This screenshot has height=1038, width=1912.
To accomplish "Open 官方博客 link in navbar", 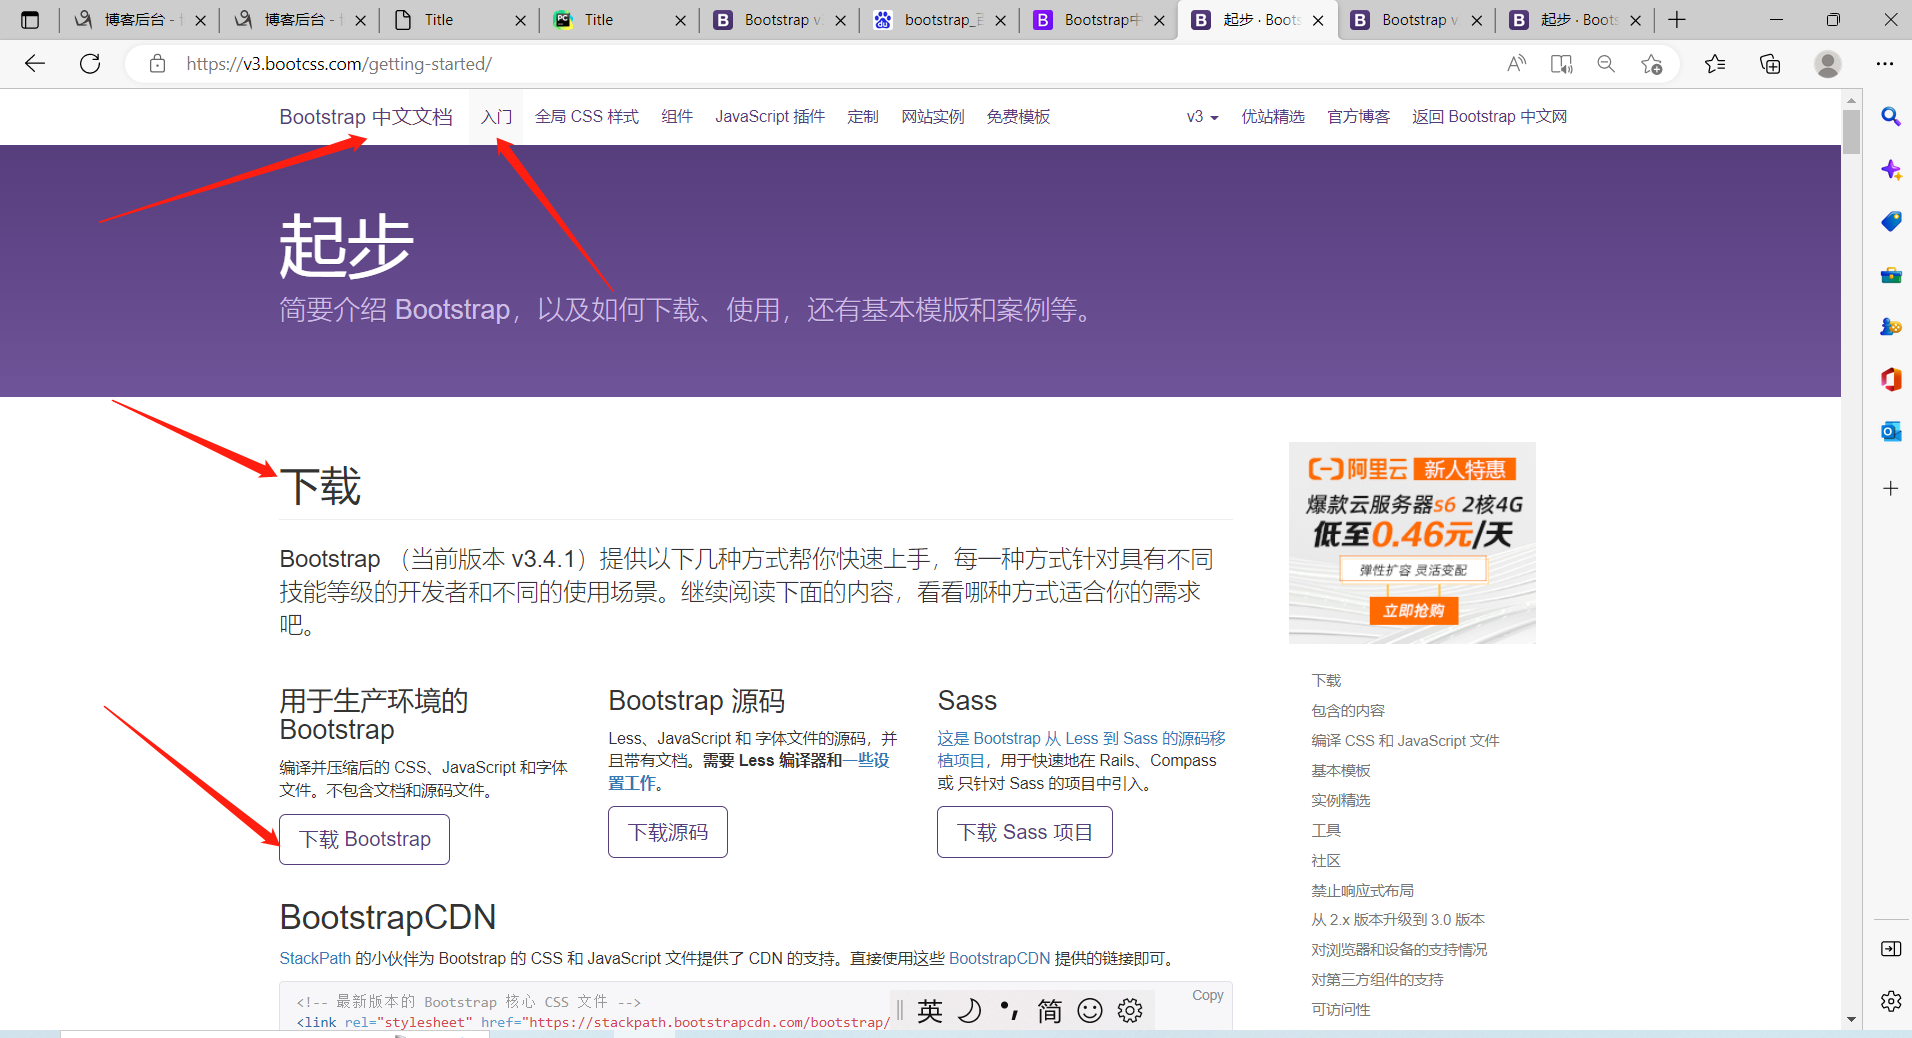I will [x=1359, y=117].
